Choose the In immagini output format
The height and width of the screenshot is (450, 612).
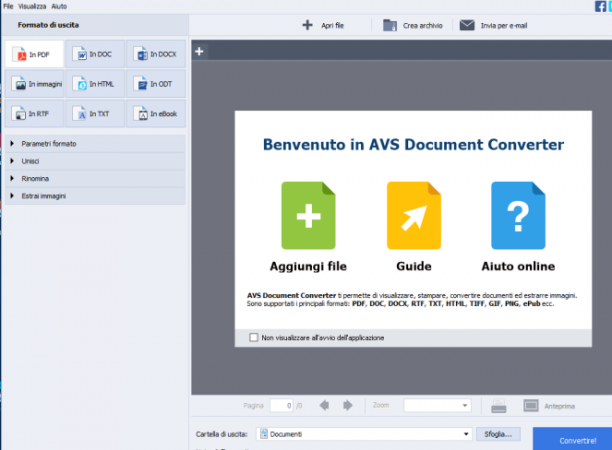34,84
